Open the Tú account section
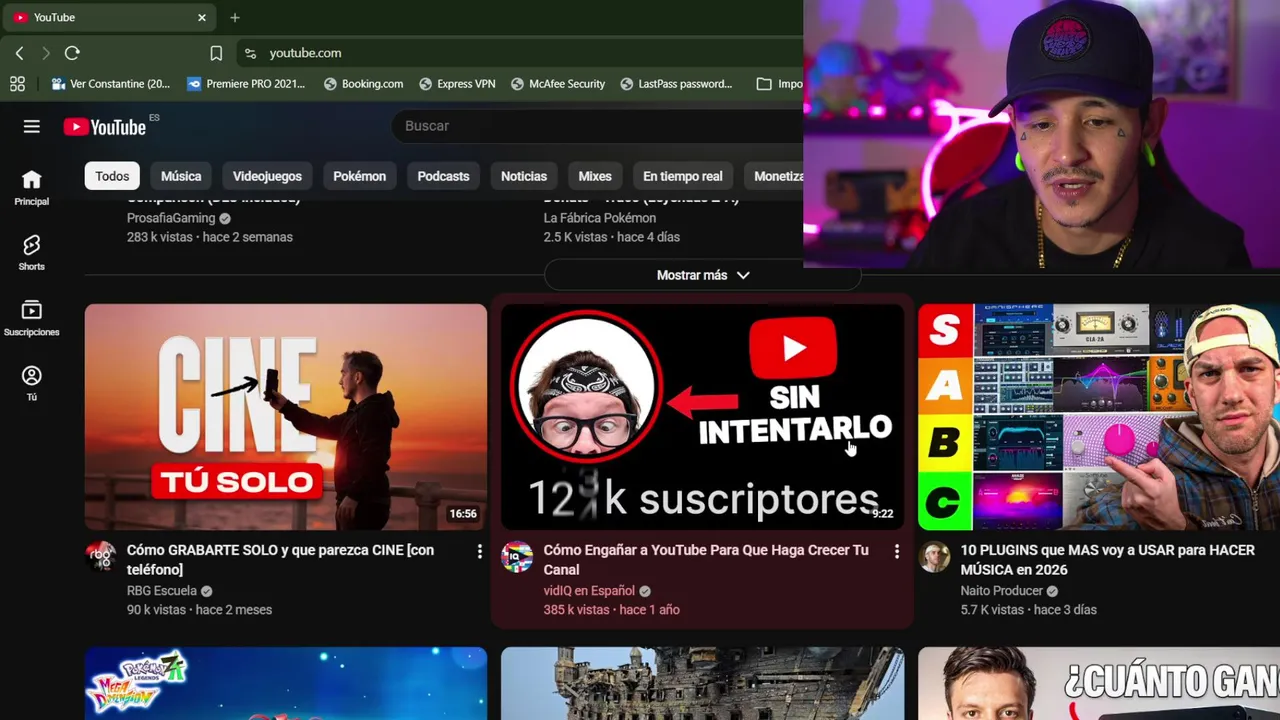The image size is (1280, 720). [x=31, y=383]
